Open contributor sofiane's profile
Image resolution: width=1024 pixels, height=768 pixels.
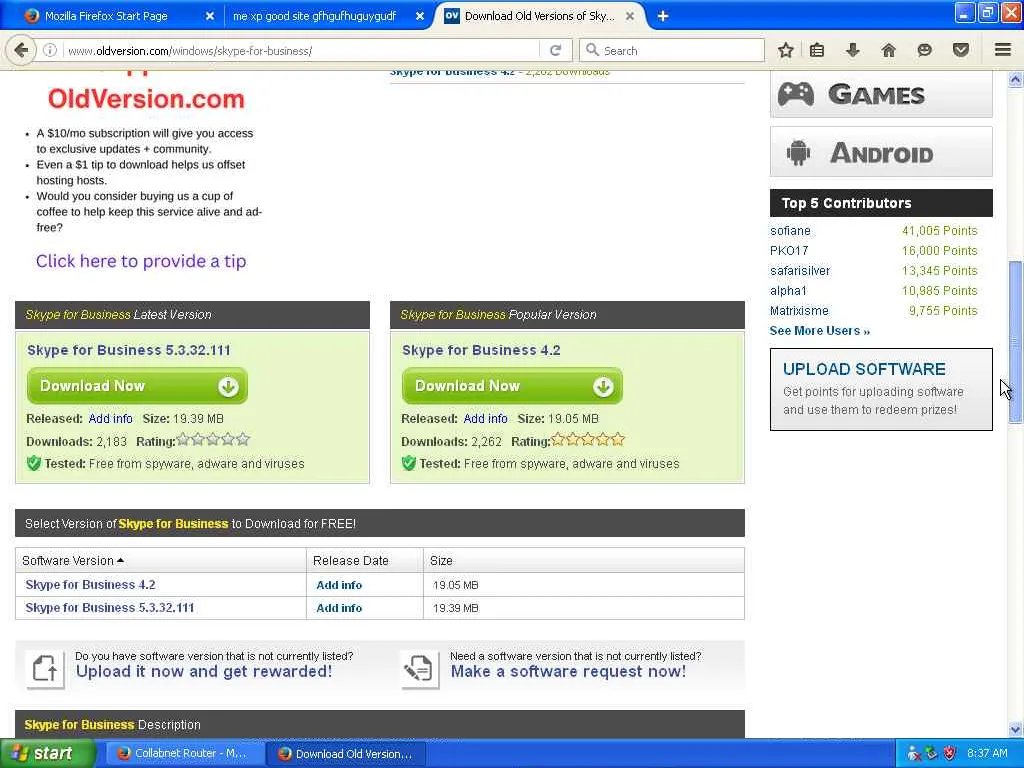790,231
